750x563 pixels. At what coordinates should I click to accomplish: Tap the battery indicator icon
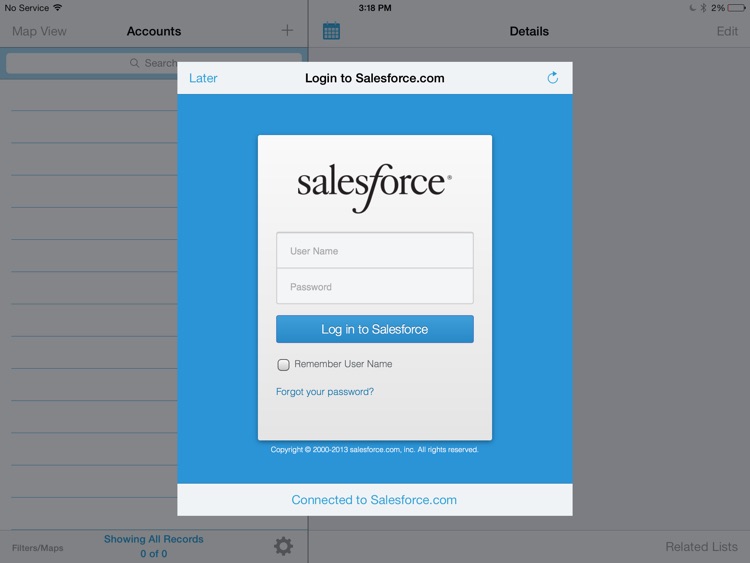(x=737, y=8)
